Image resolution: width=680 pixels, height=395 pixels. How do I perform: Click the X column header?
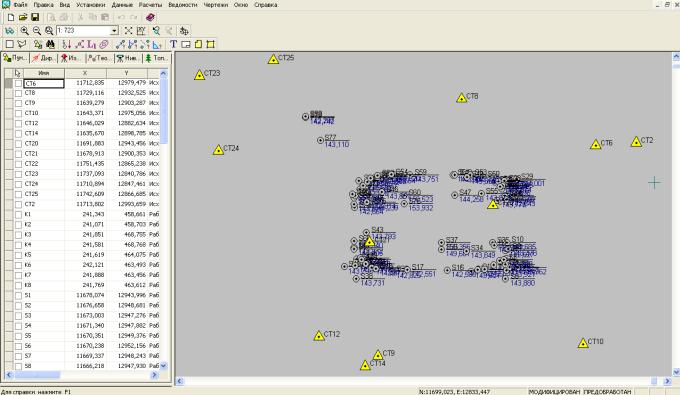tap(85, 73)
